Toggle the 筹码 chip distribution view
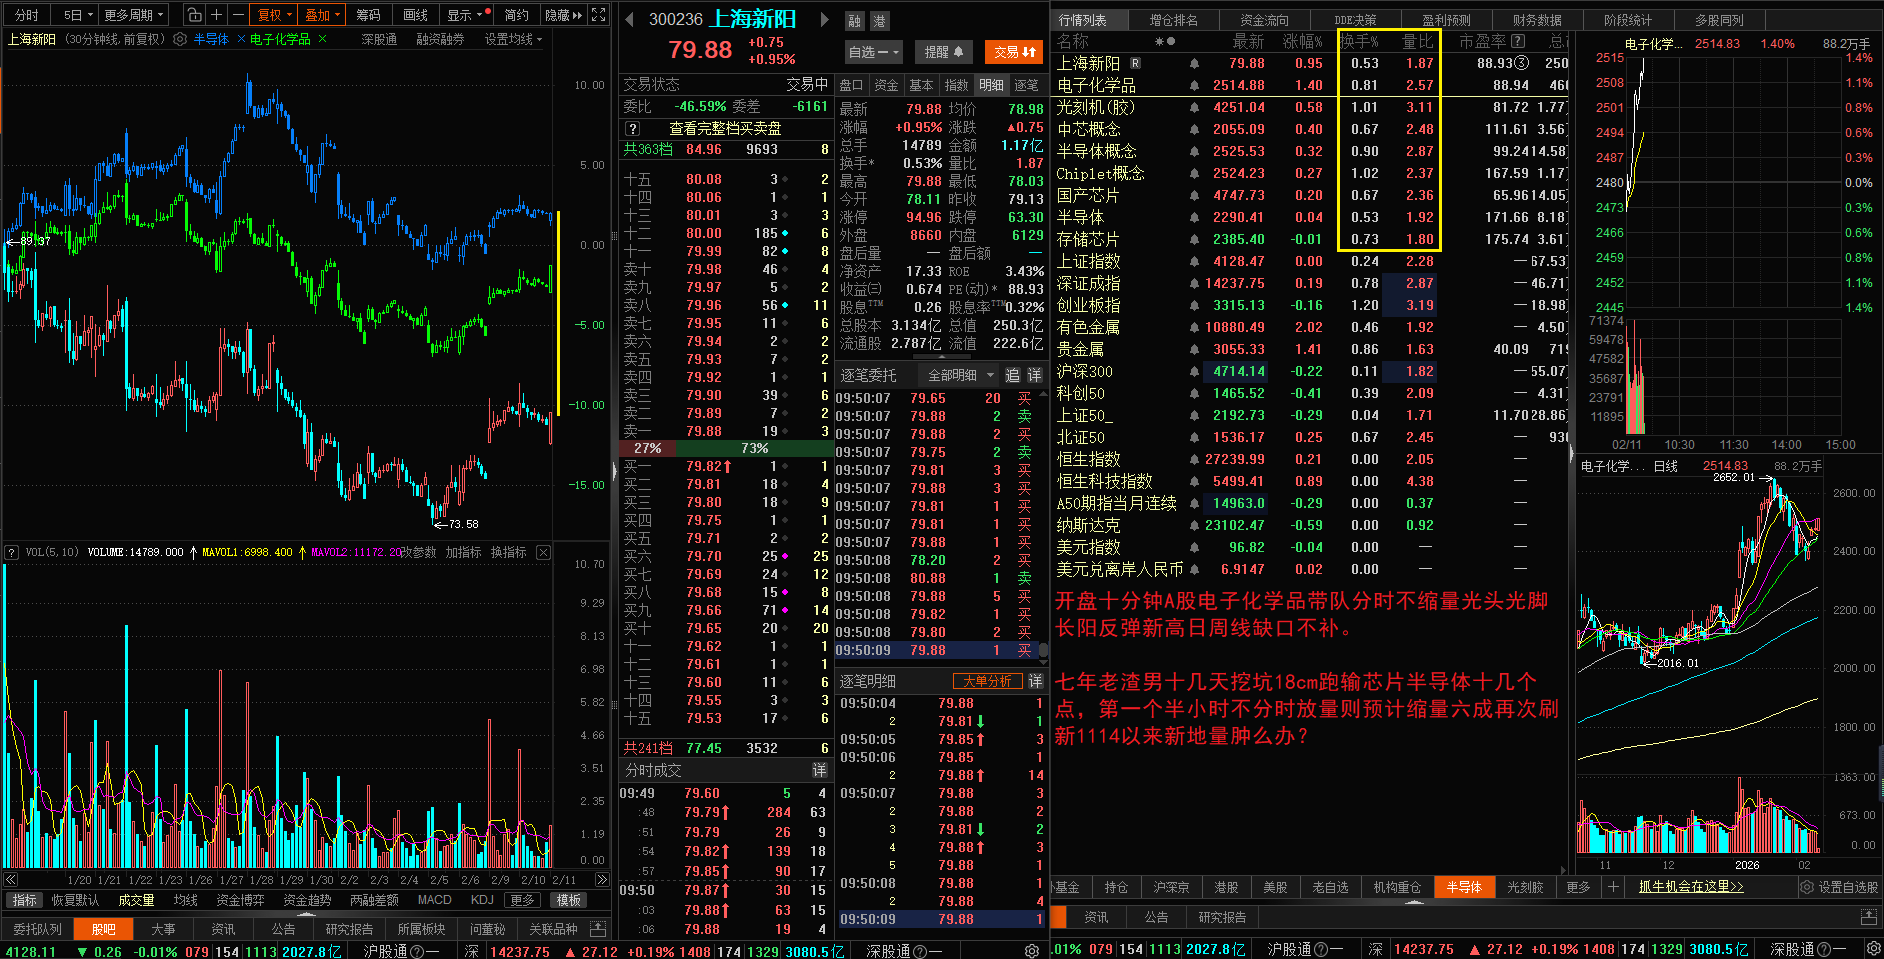This screenshot has height=959, width=1884. point(368,15)
